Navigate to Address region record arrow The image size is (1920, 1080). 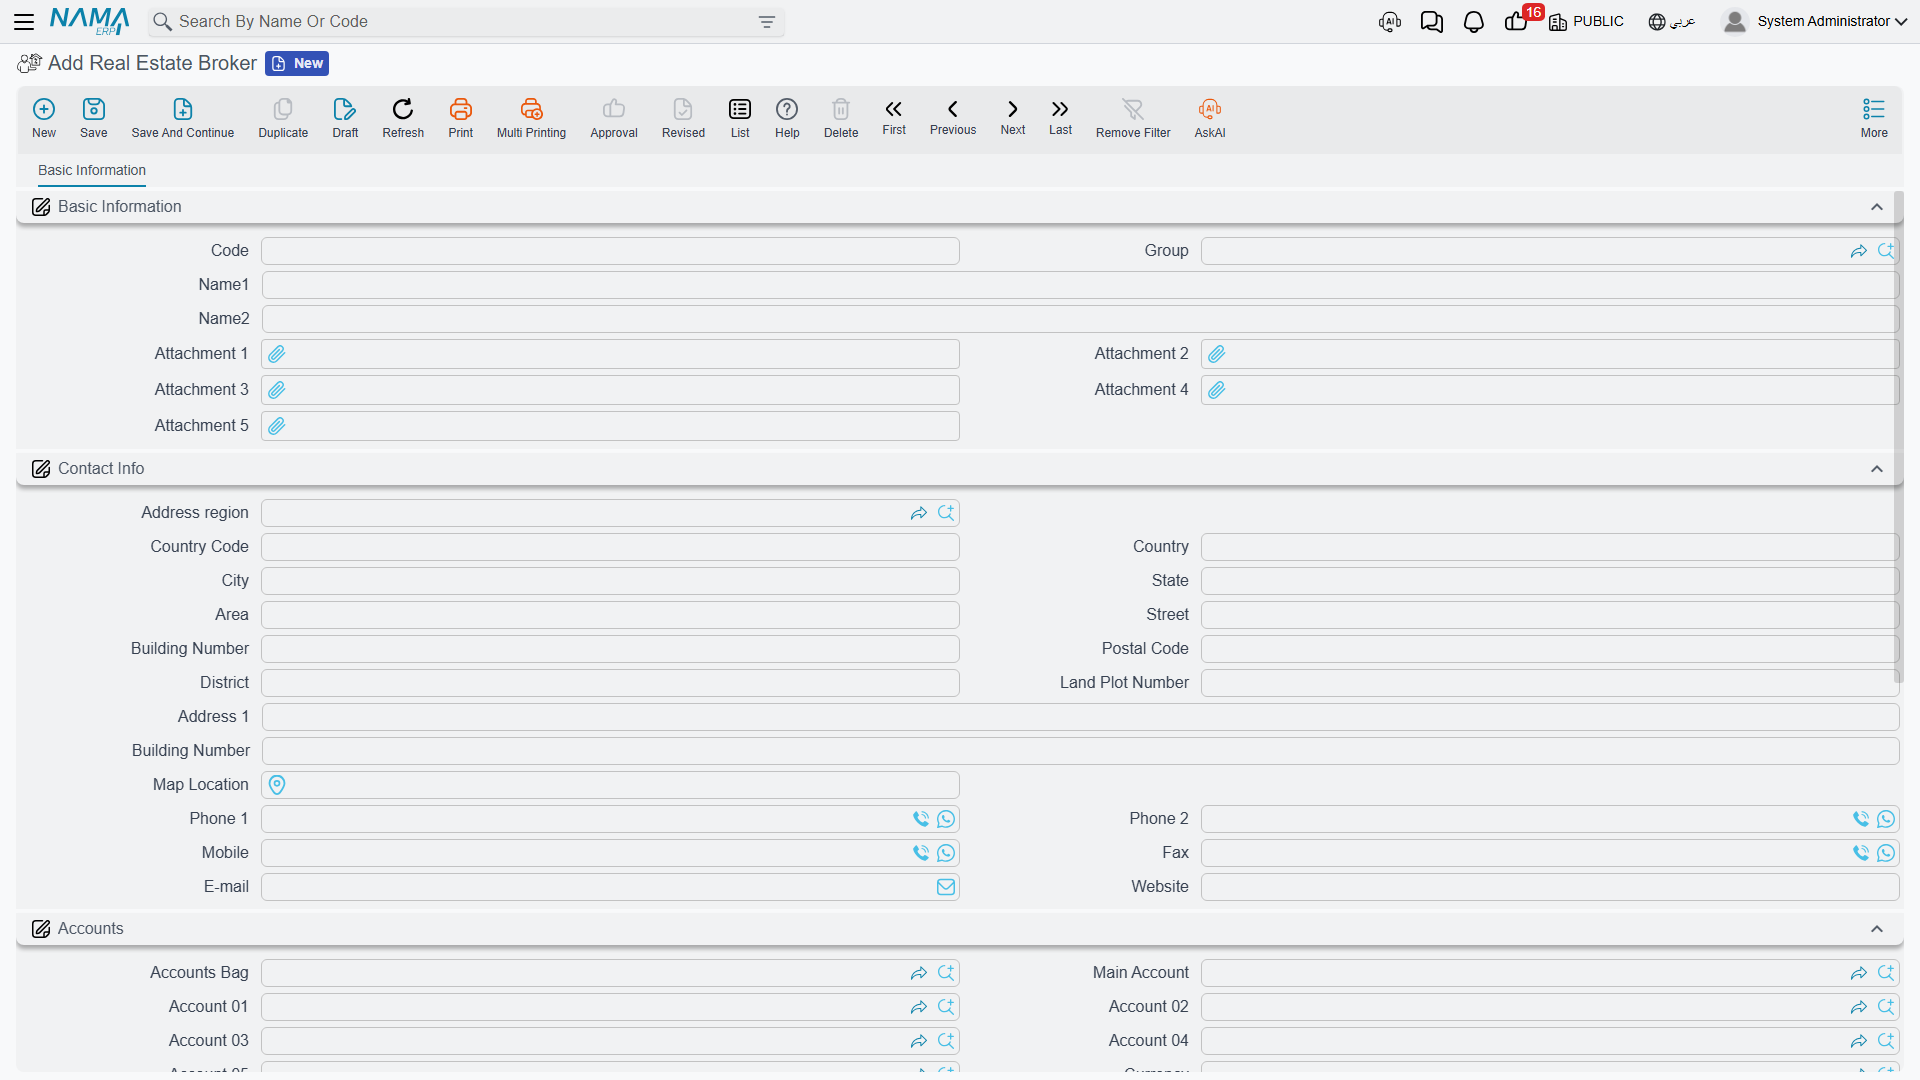click(919, 513)
